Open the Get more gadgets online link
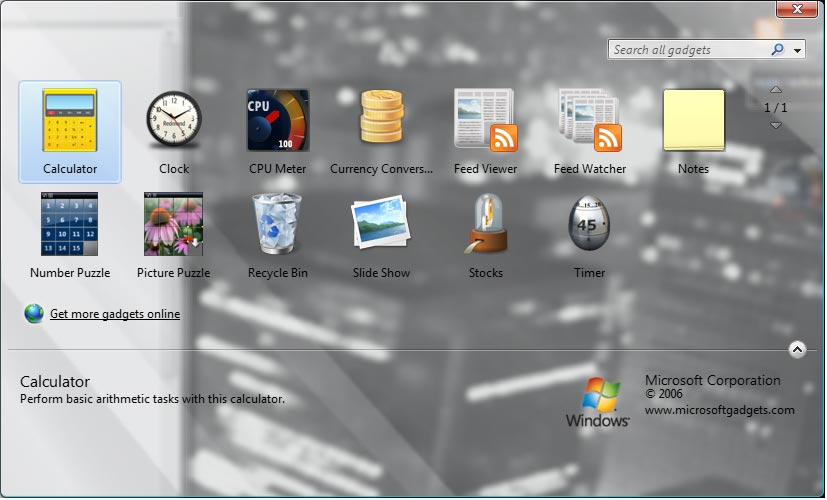The image size is (827, 500). pyautogui.click(x=115, y=314)
